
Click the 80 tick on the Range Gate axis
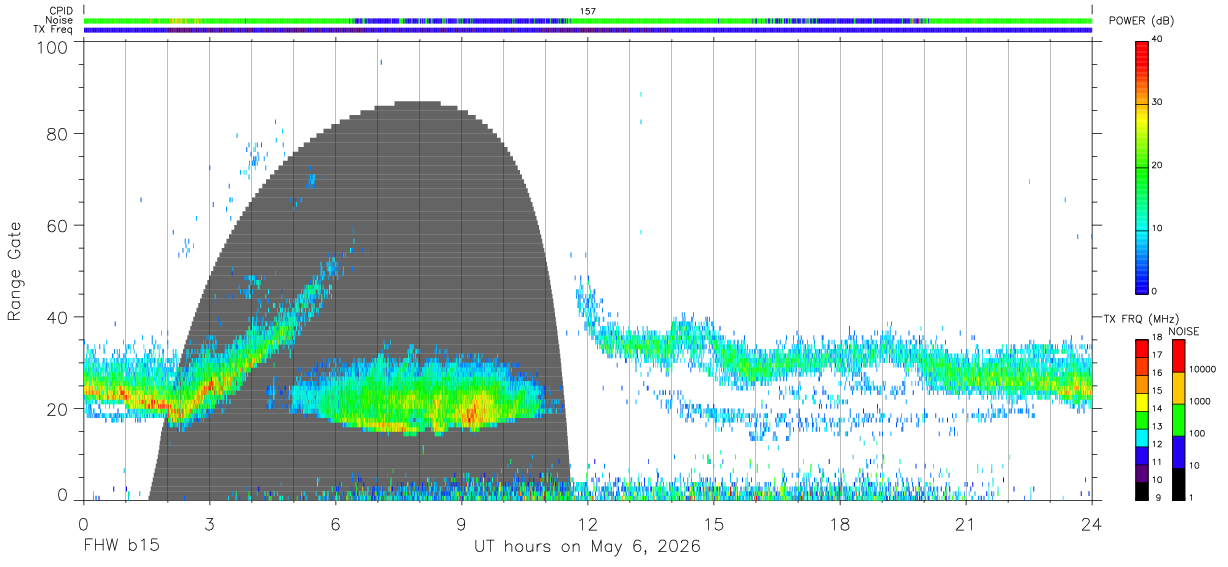click(56, 134)
